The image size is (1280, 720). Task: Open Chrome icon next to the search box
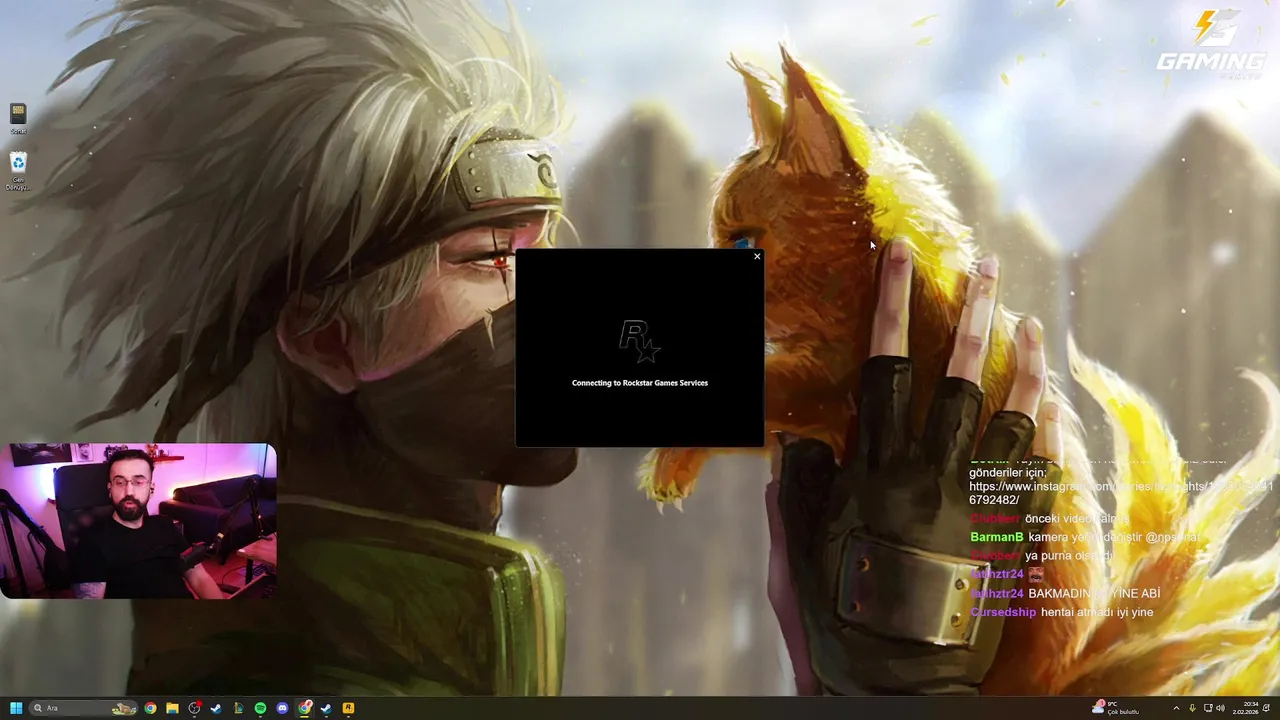tap(150, 708)
